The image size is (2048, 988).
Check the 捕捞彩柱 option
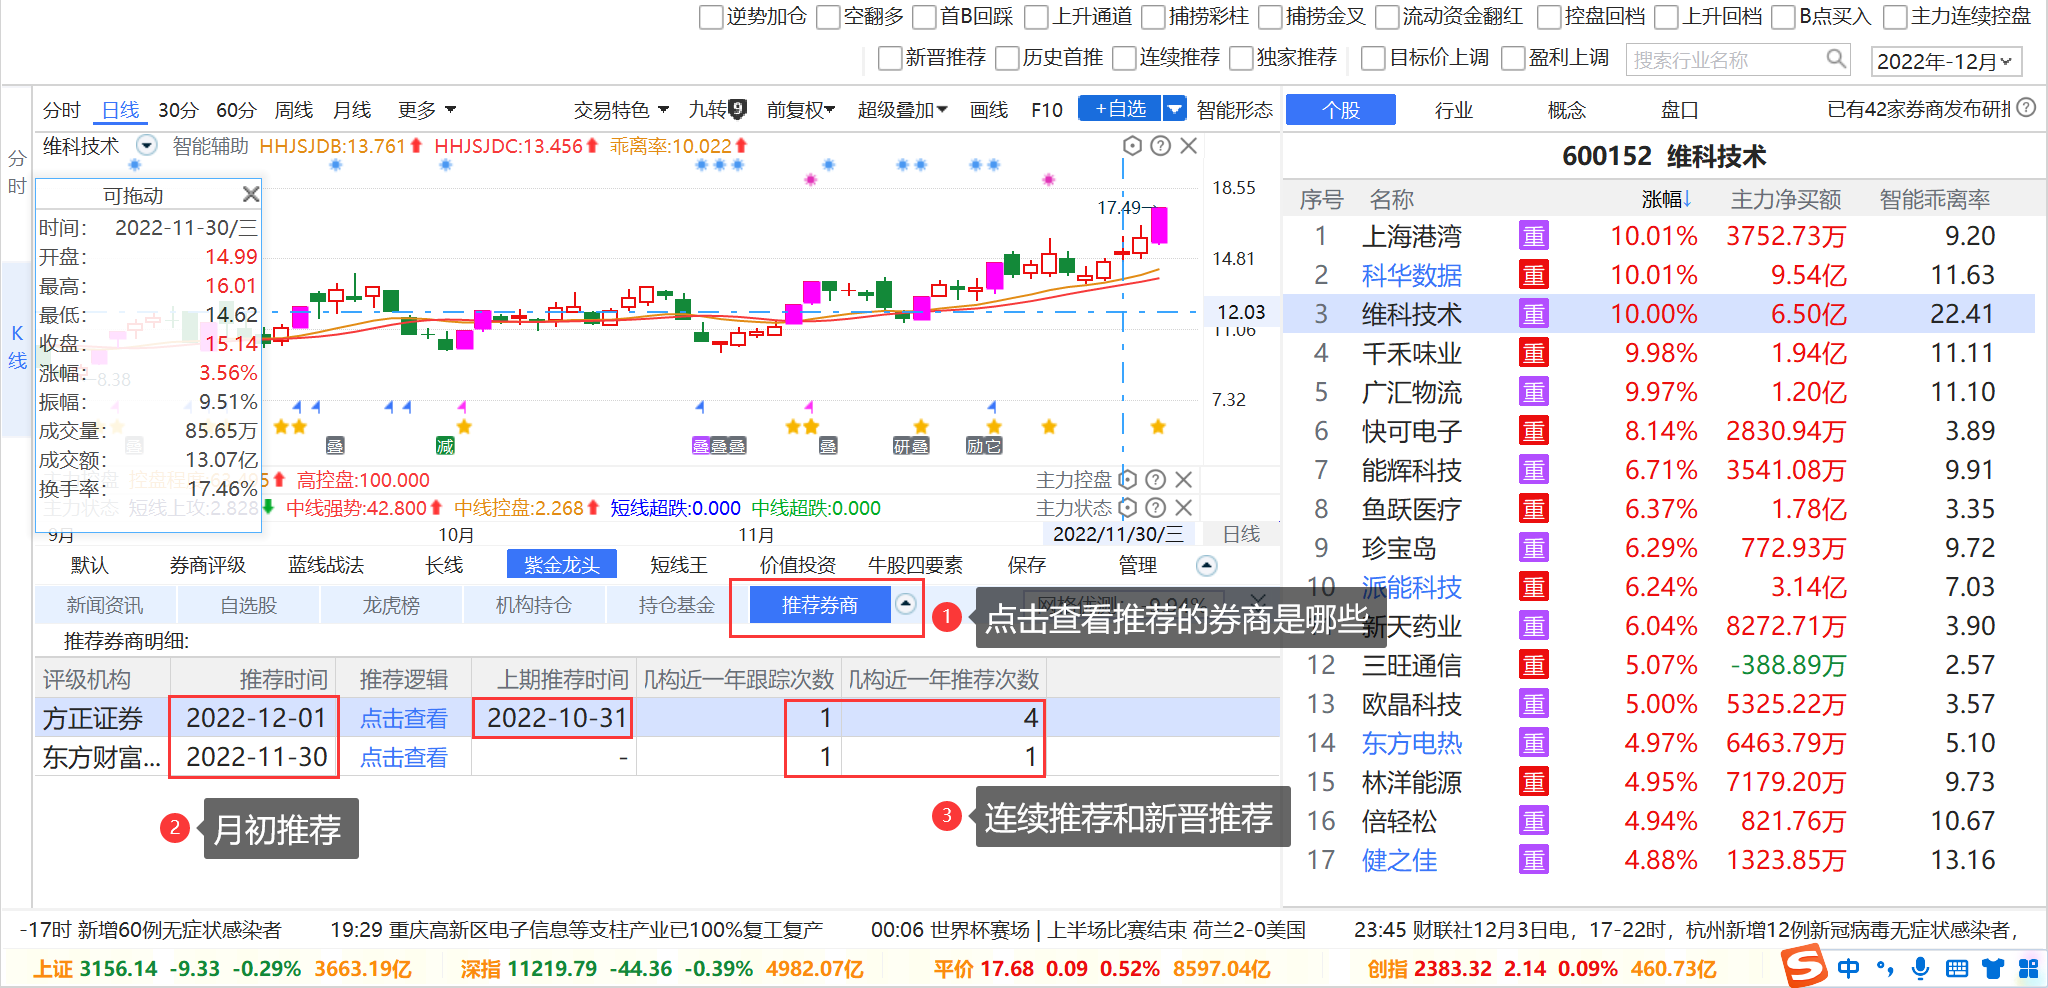click(1154, 17)
